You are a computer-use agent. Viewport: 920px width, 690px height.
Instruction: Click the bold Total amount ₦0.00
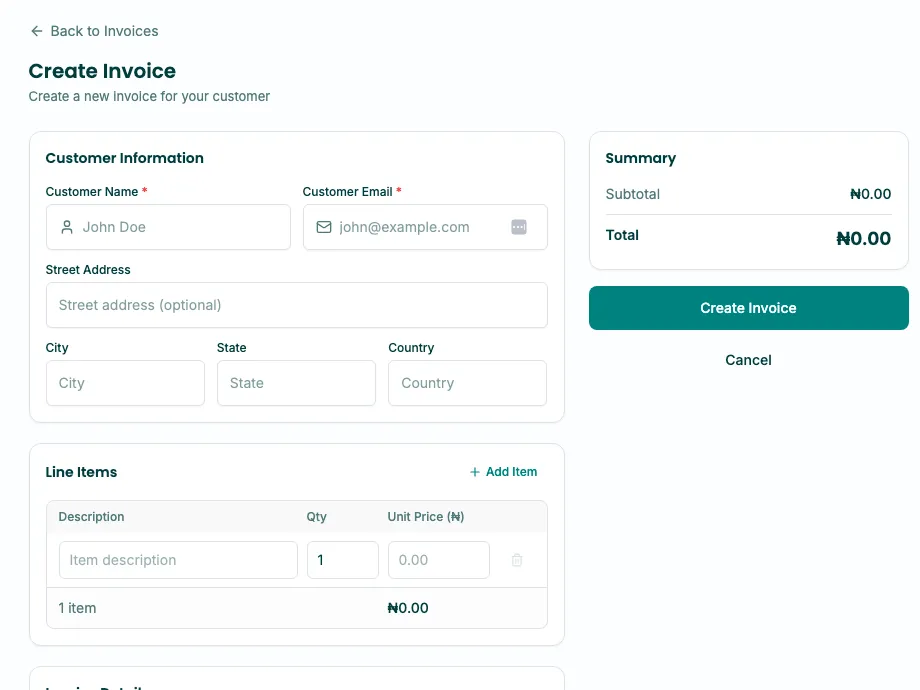click(864, 238)
